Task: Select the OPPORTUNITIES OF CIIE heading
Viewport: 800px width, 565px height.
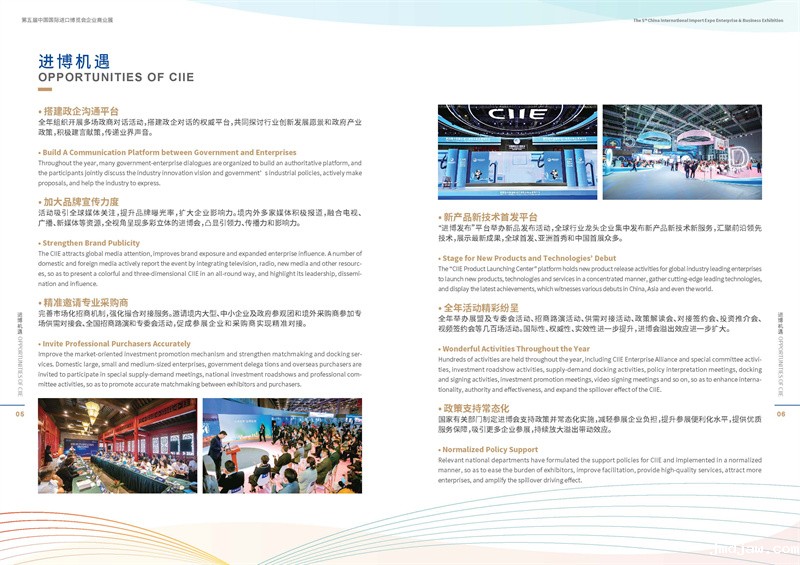Action: click(x=116, y=77)
